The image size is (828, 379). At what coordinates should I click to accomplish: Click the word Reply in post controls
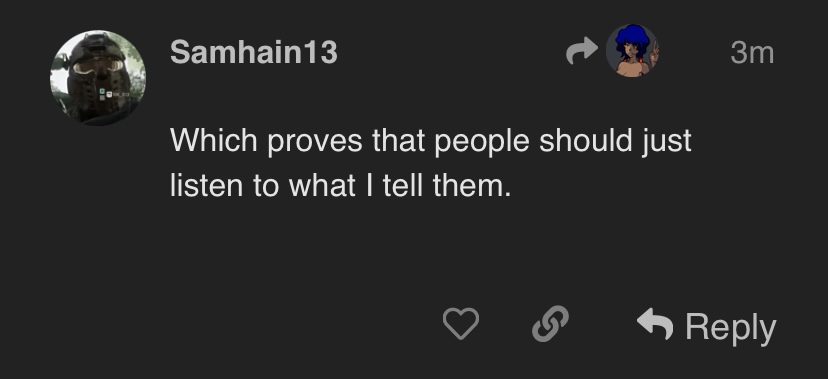731,328
